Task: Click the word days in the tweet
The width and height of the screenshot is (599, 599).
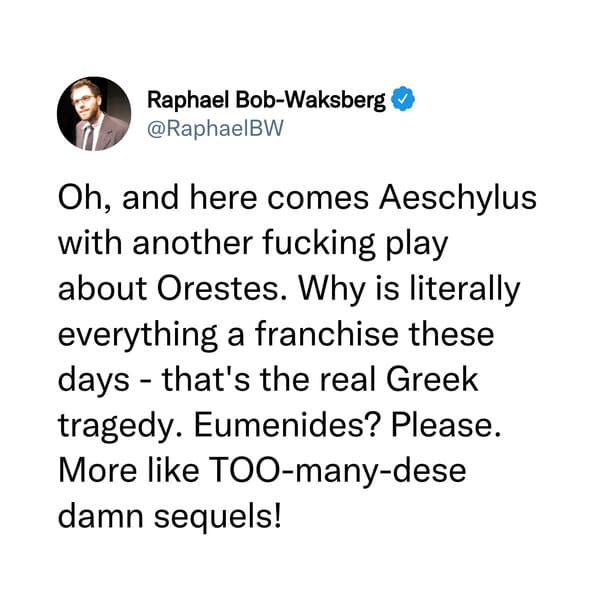Action: 94,381
